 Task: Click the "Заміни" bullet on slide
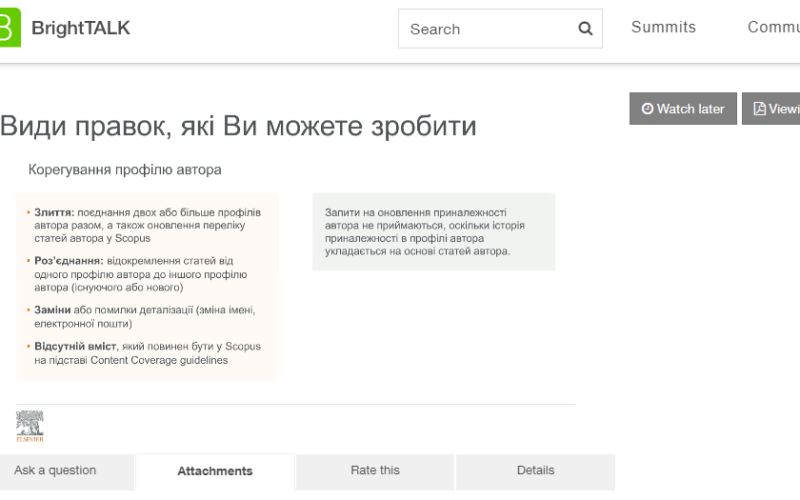click(x=144, y=317)
